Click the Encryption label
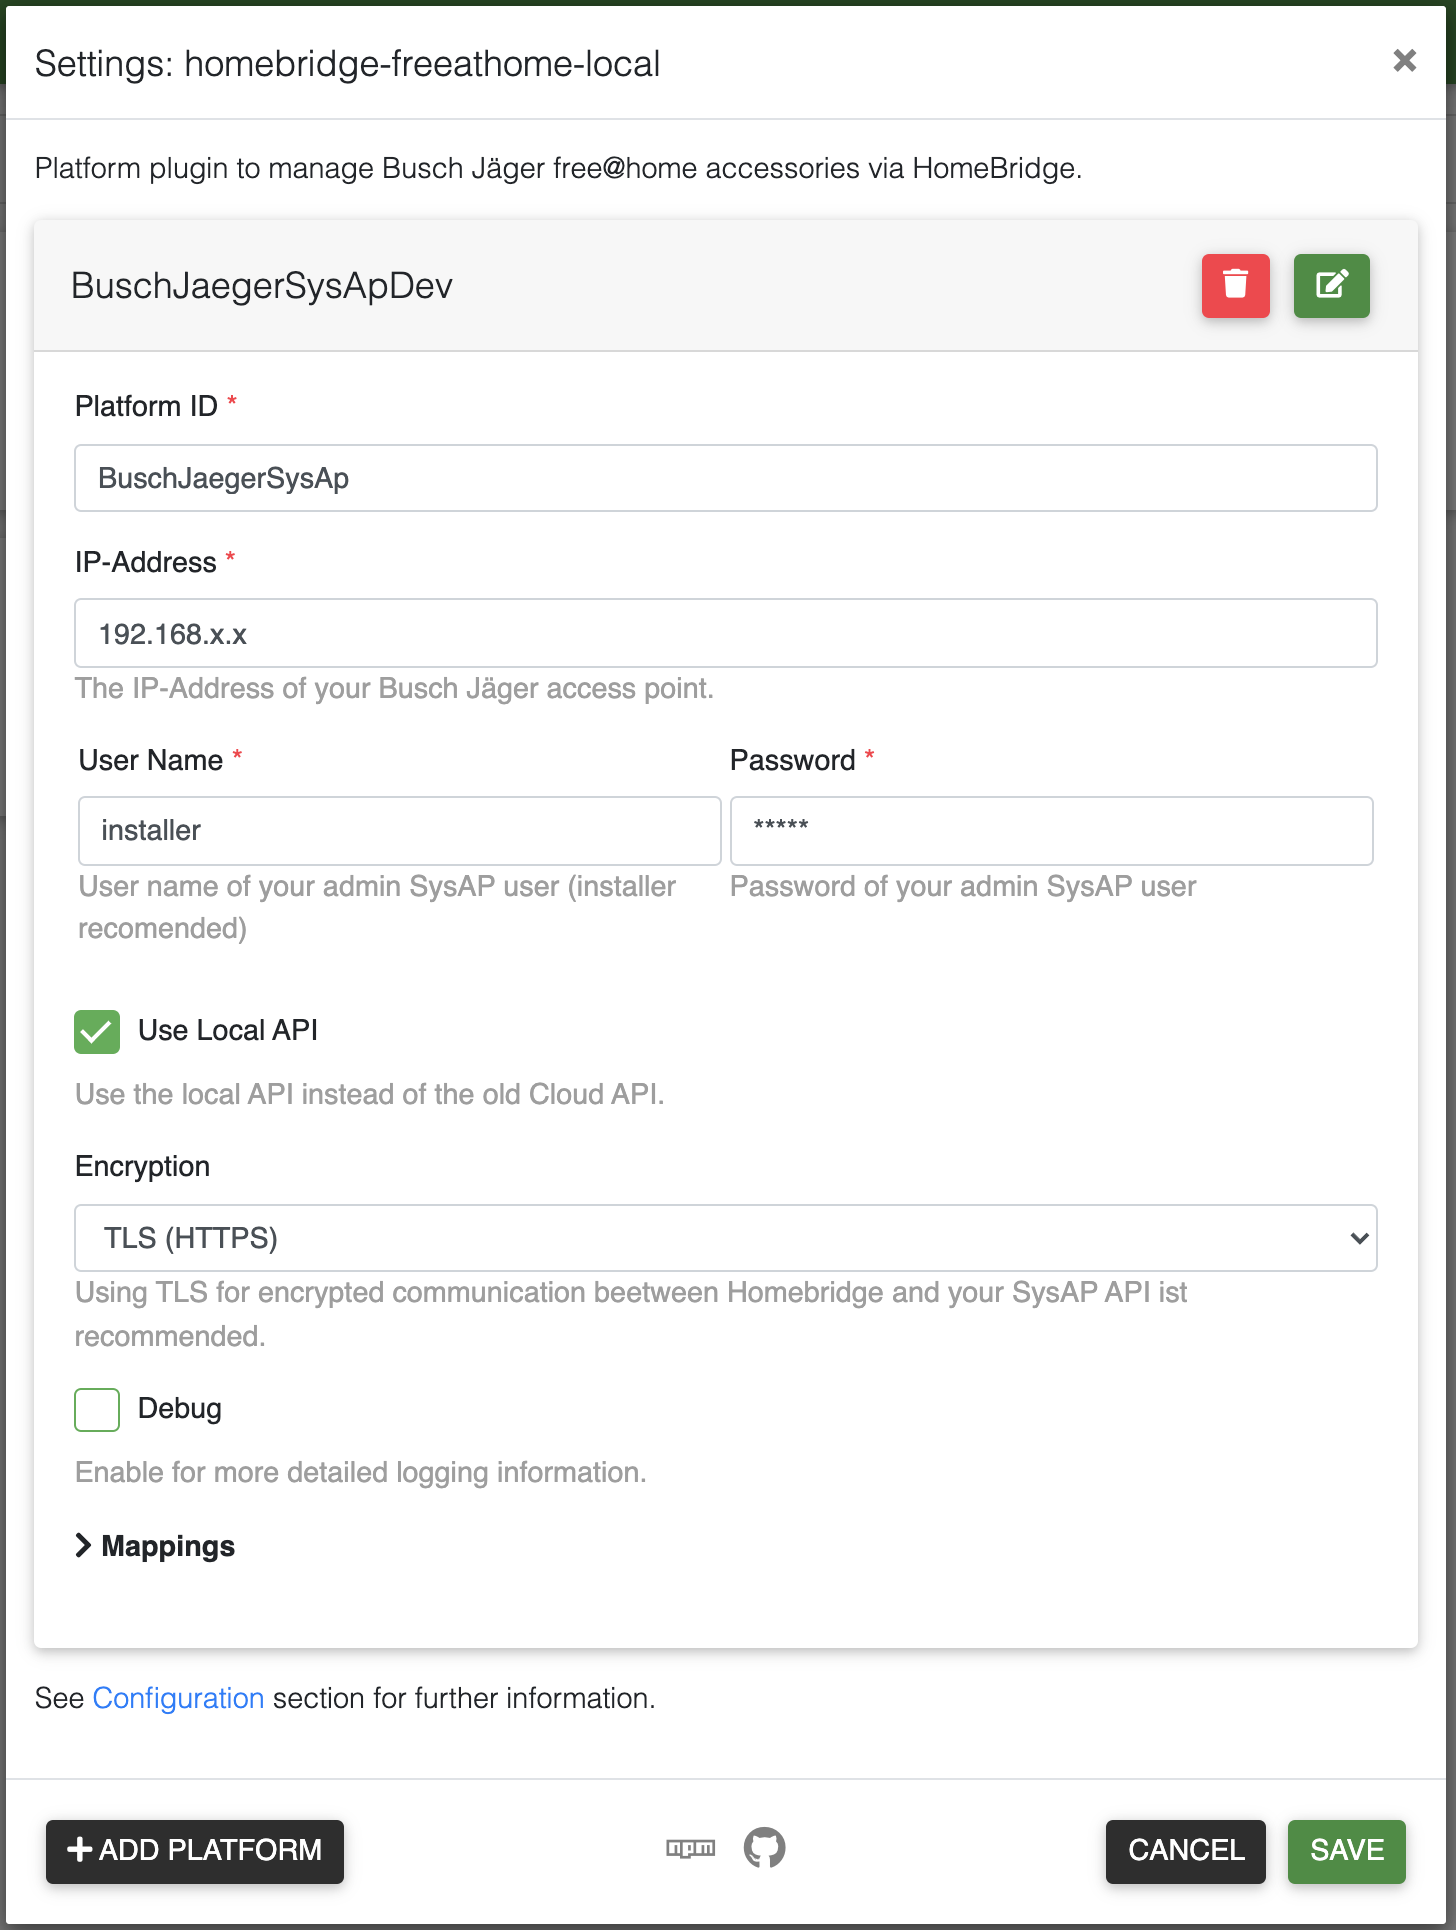Image resolution: width=1456 pixels, height=1930 pixels. point(143,1167)
